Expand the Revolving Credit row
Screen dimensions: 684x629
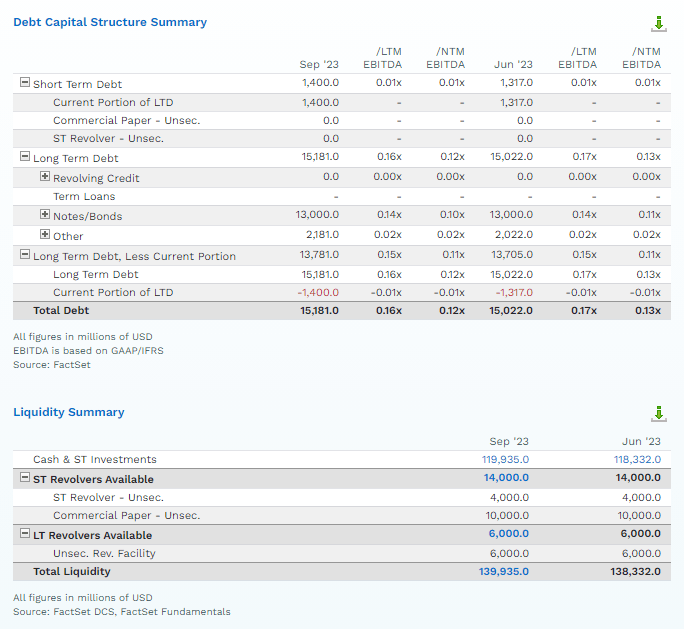click(x=45, y=177)
